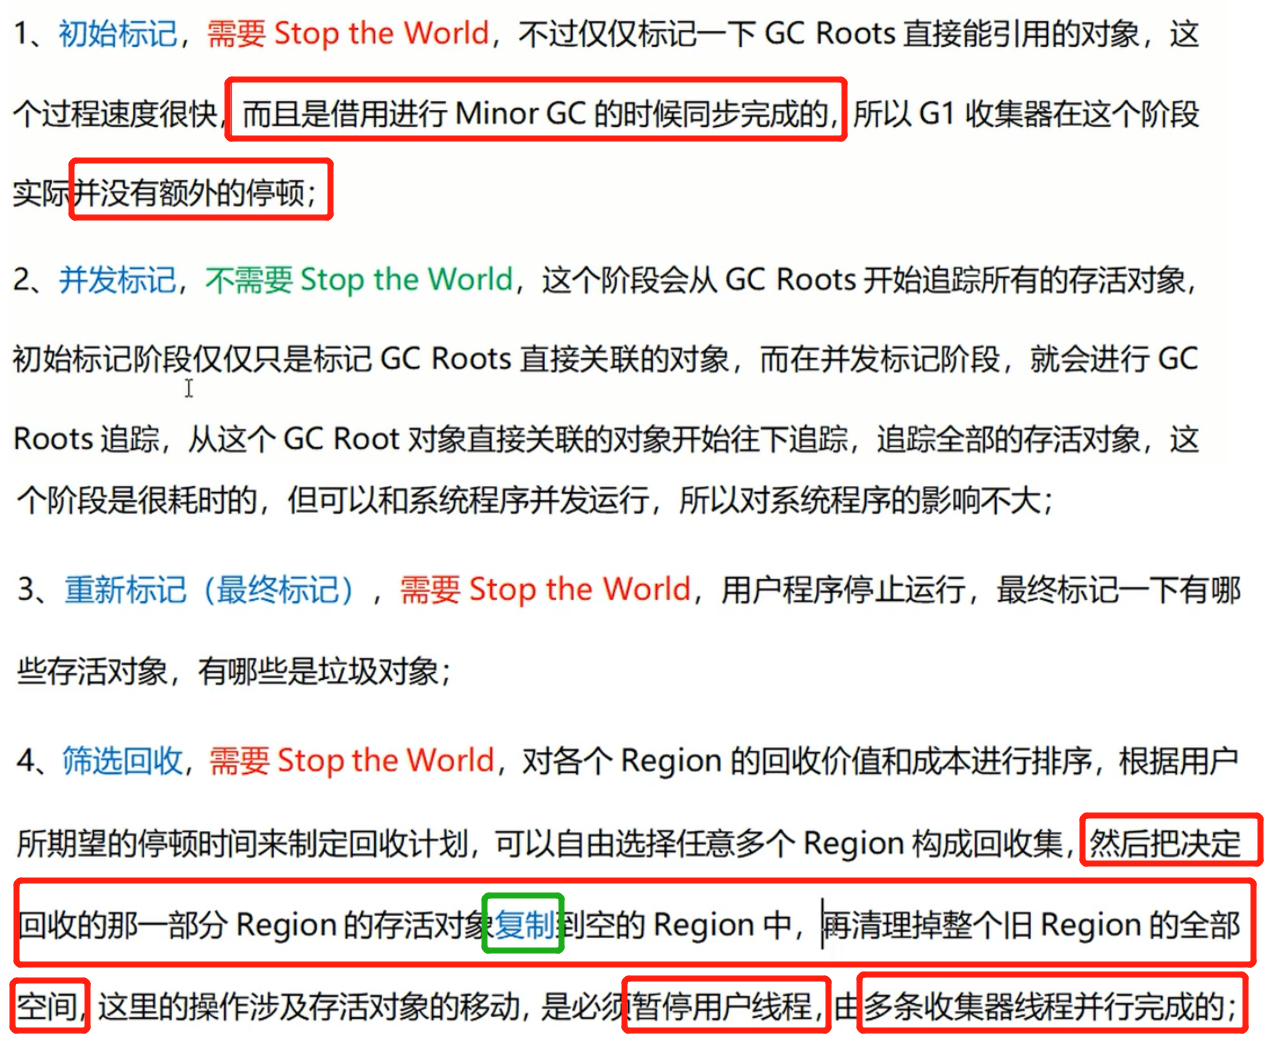Click the phrase 所以对系统程序的影响不大

859,499
